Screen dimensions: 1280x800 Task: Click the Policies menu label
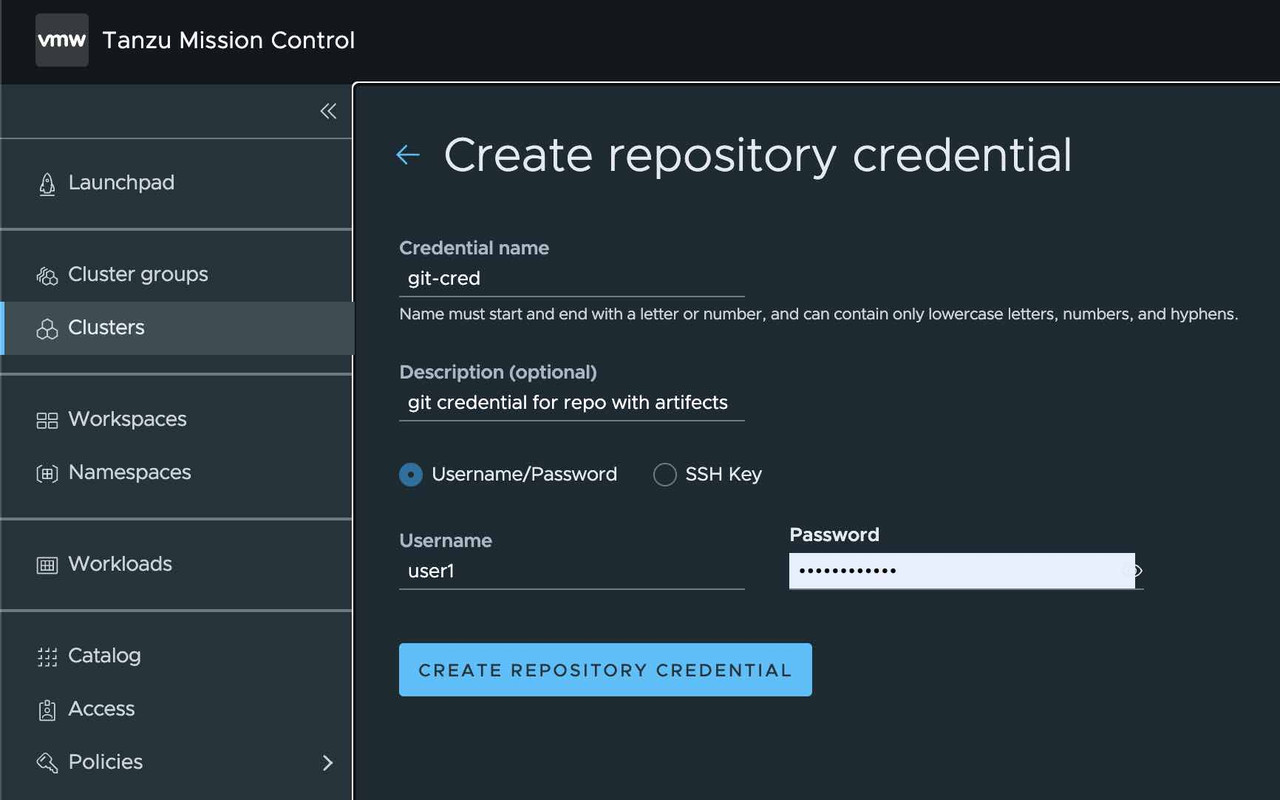(106, 762)
